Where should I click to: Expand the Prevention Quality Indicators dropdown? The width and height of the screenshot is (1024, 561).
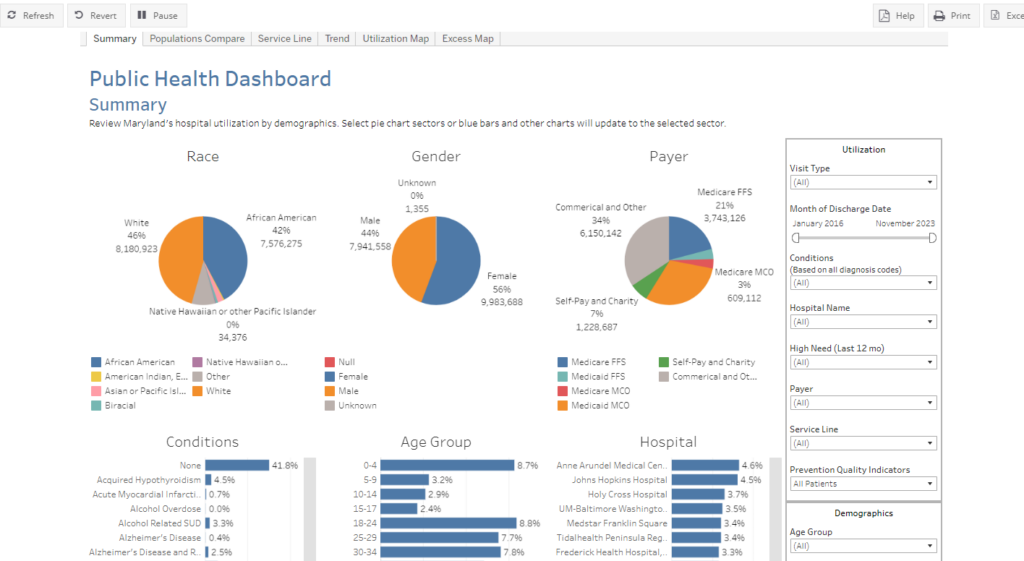coord(863,484)
